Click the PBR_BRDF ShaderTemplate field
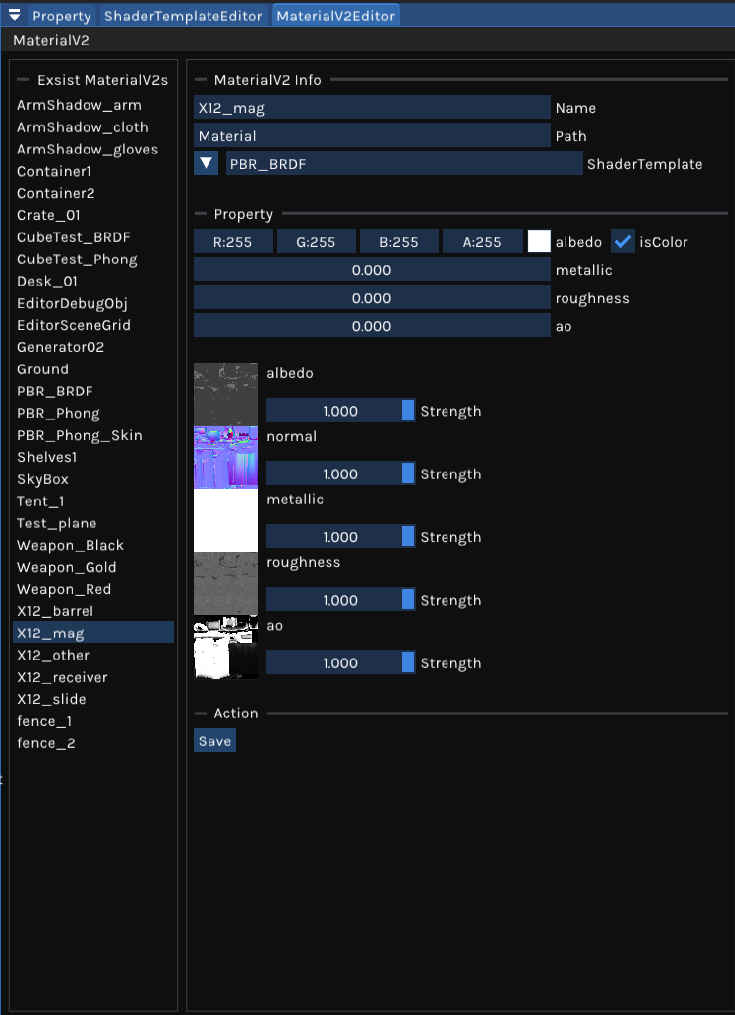Image resolution: width=735 pixels, height=1015 pixels. 404,163
